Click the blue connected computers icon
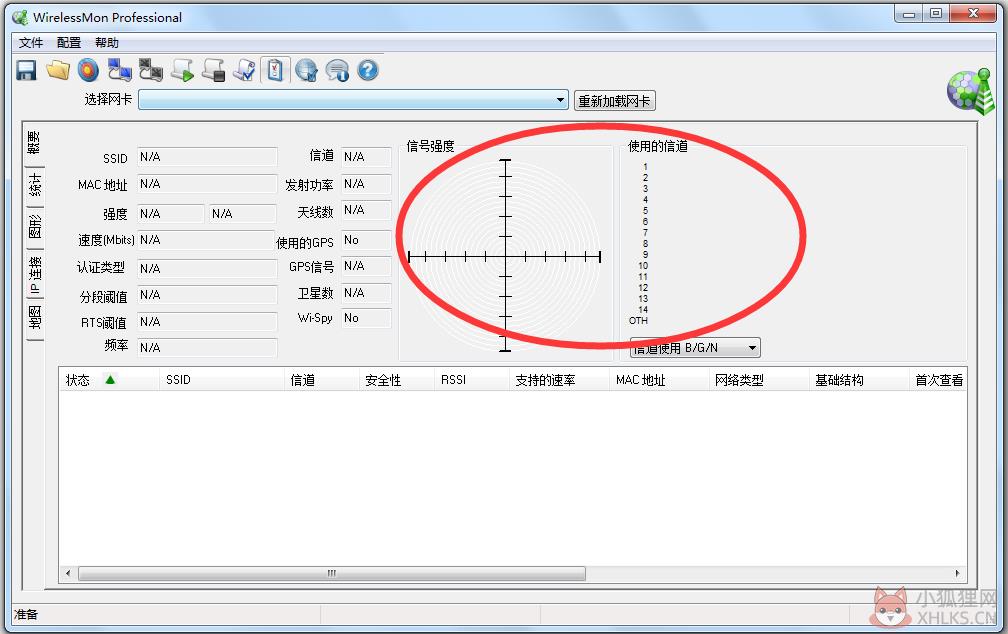The image size is (1008, 634). (120, 70)
